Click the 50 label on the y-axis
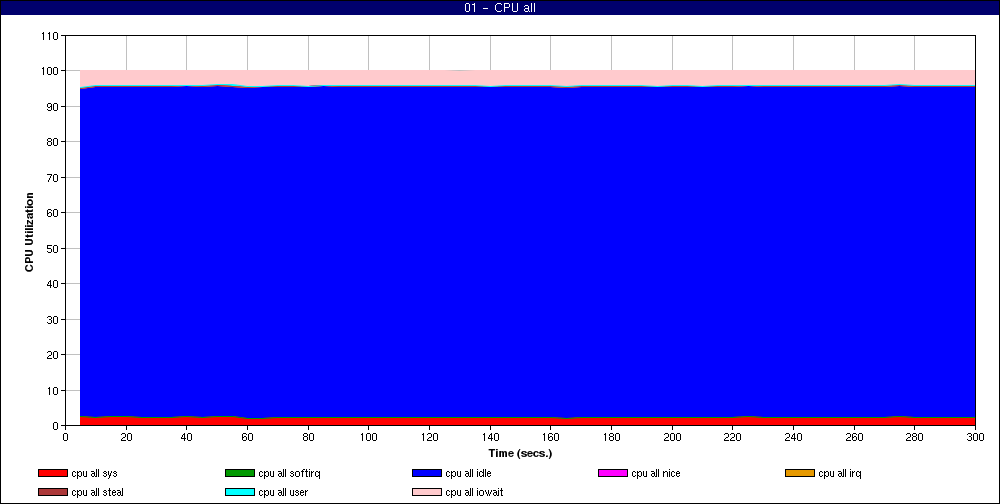 pos(52,248)
